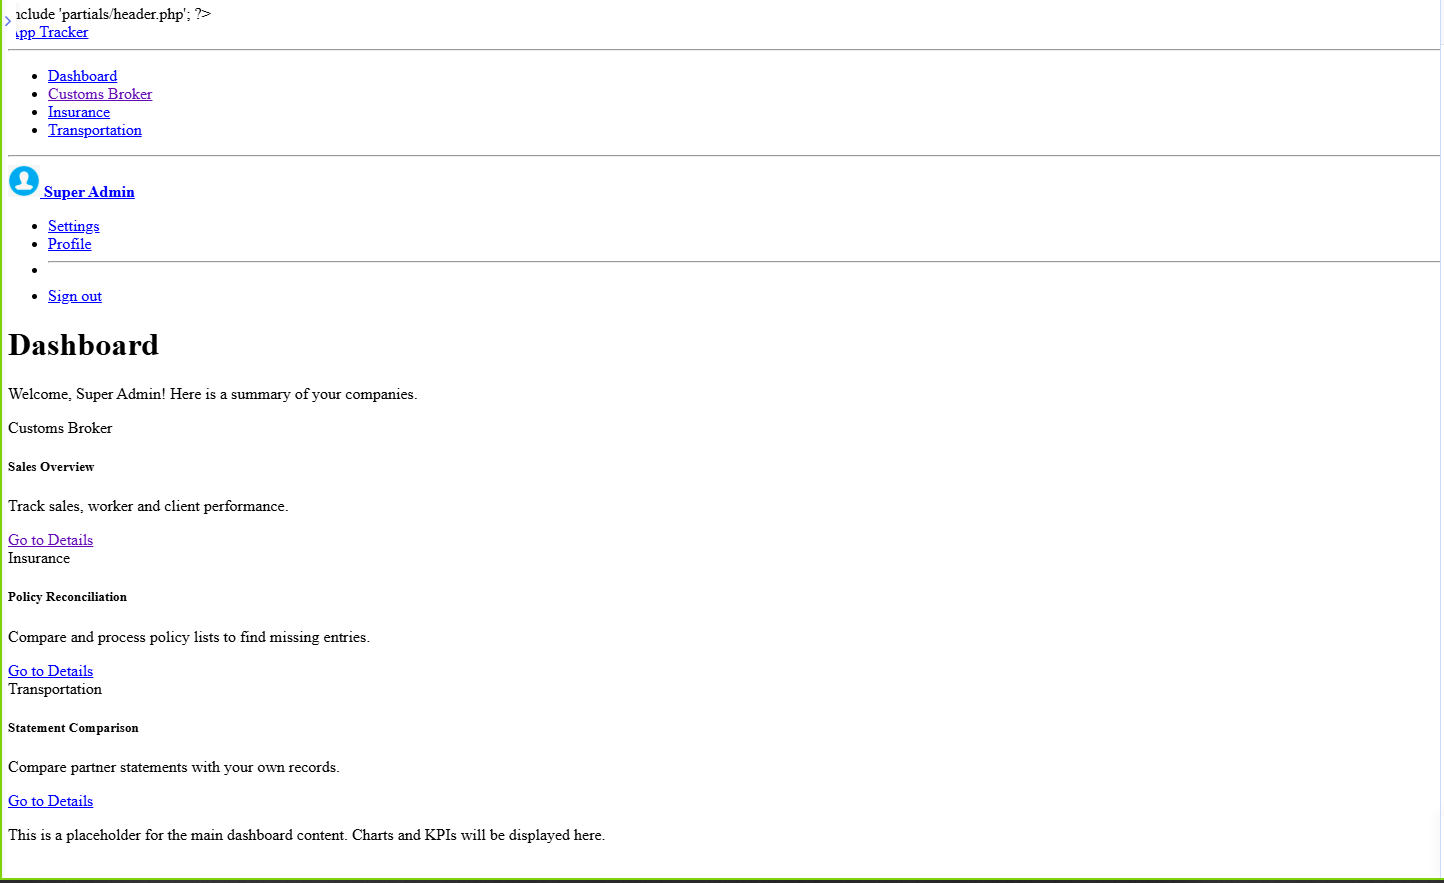Open Go to Details under Policy Reconciliation

[x=50, y=671]
